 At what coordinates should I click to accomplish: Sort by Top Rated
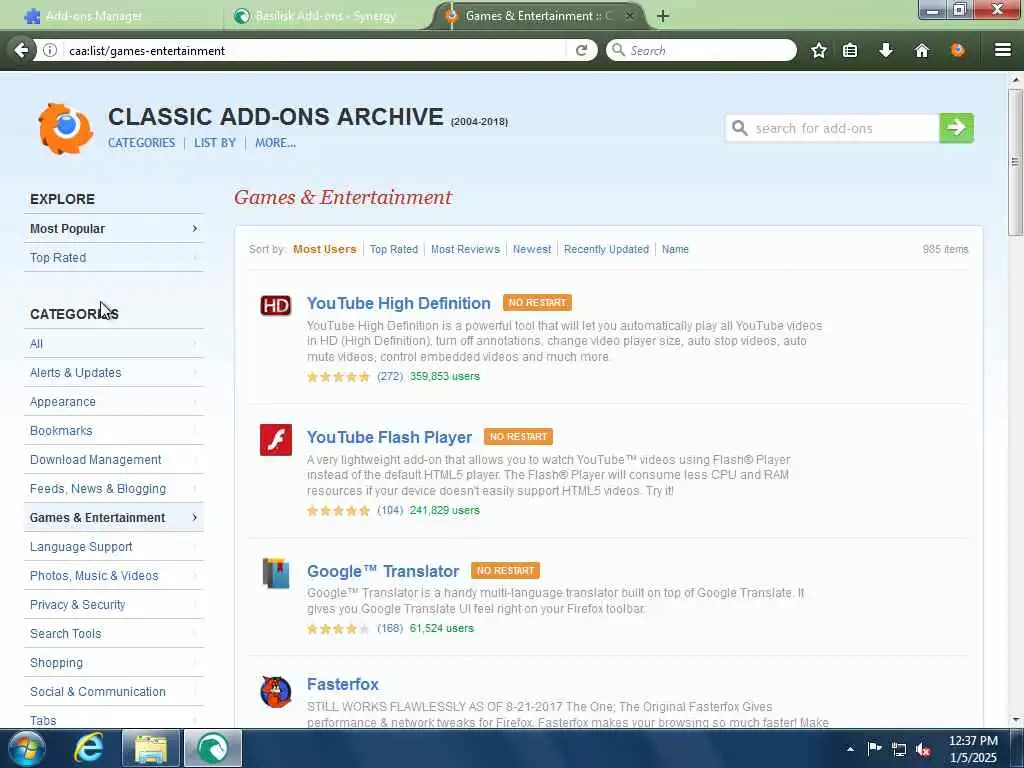394,249
